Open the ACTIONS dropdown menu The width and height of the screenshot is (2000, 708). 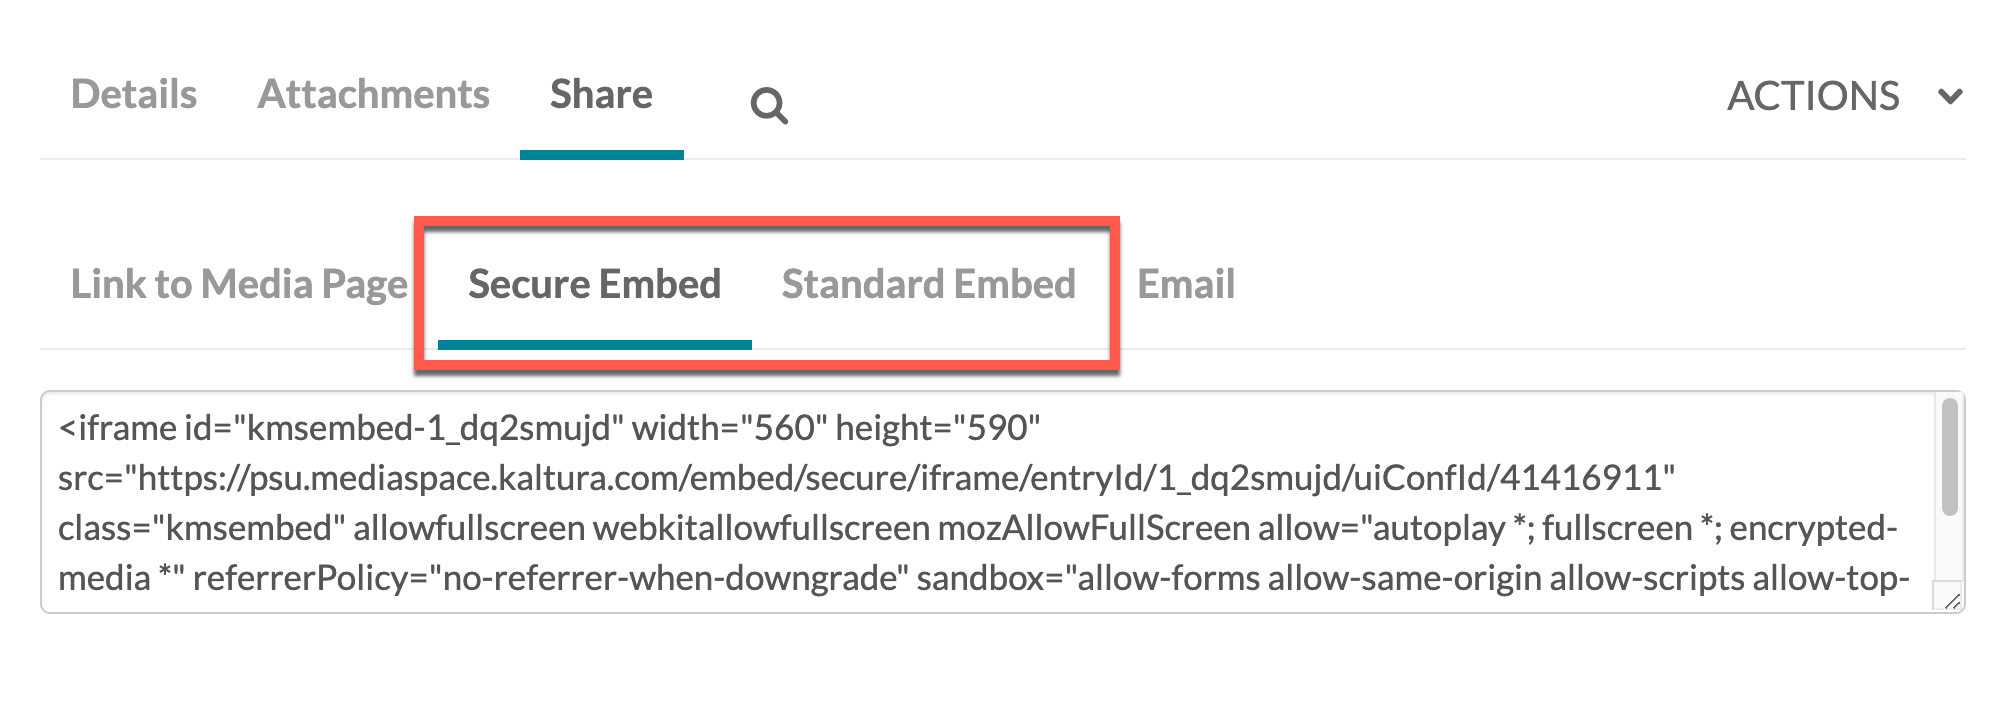1812,97
